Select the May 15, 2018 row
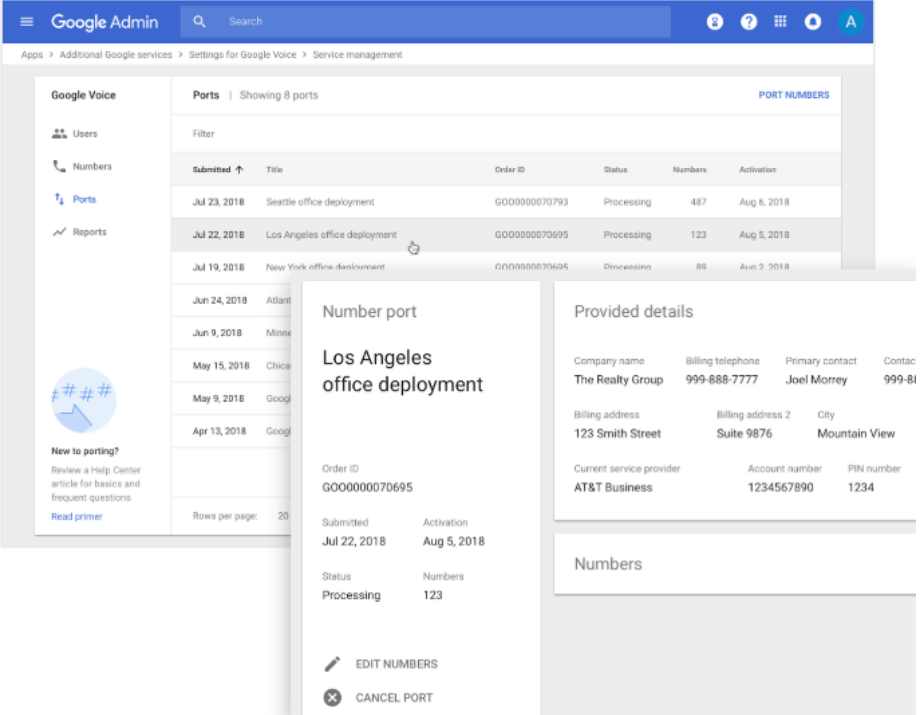 tap(232, 365)
